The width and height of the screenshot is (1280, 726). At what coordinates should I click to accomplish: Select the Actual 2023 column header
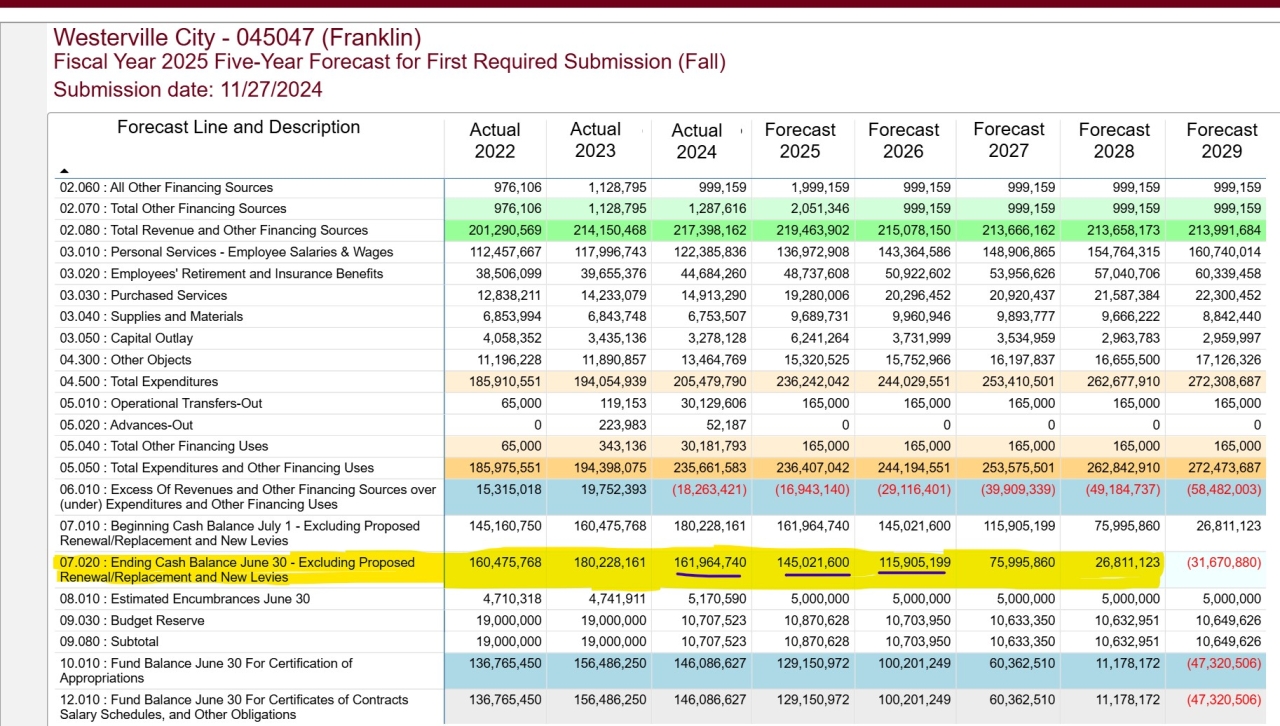(x=595, y=140)
